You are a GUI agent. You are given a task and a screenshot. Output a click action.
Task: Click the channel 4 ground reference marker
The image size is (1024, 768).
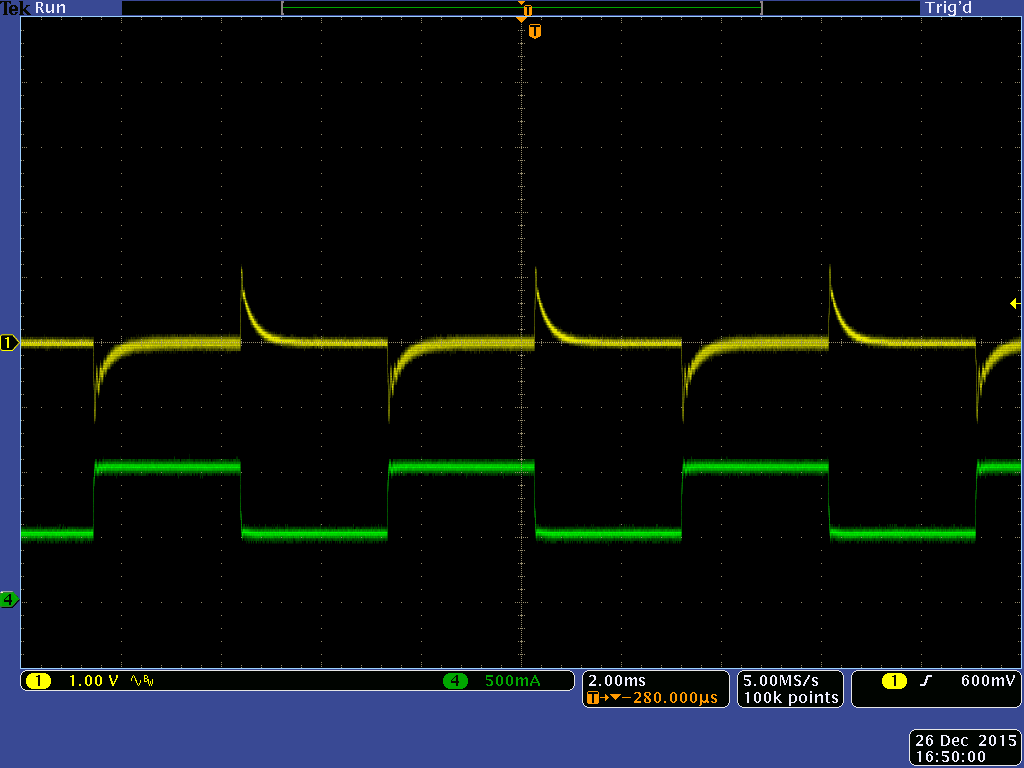coord(9,599)
